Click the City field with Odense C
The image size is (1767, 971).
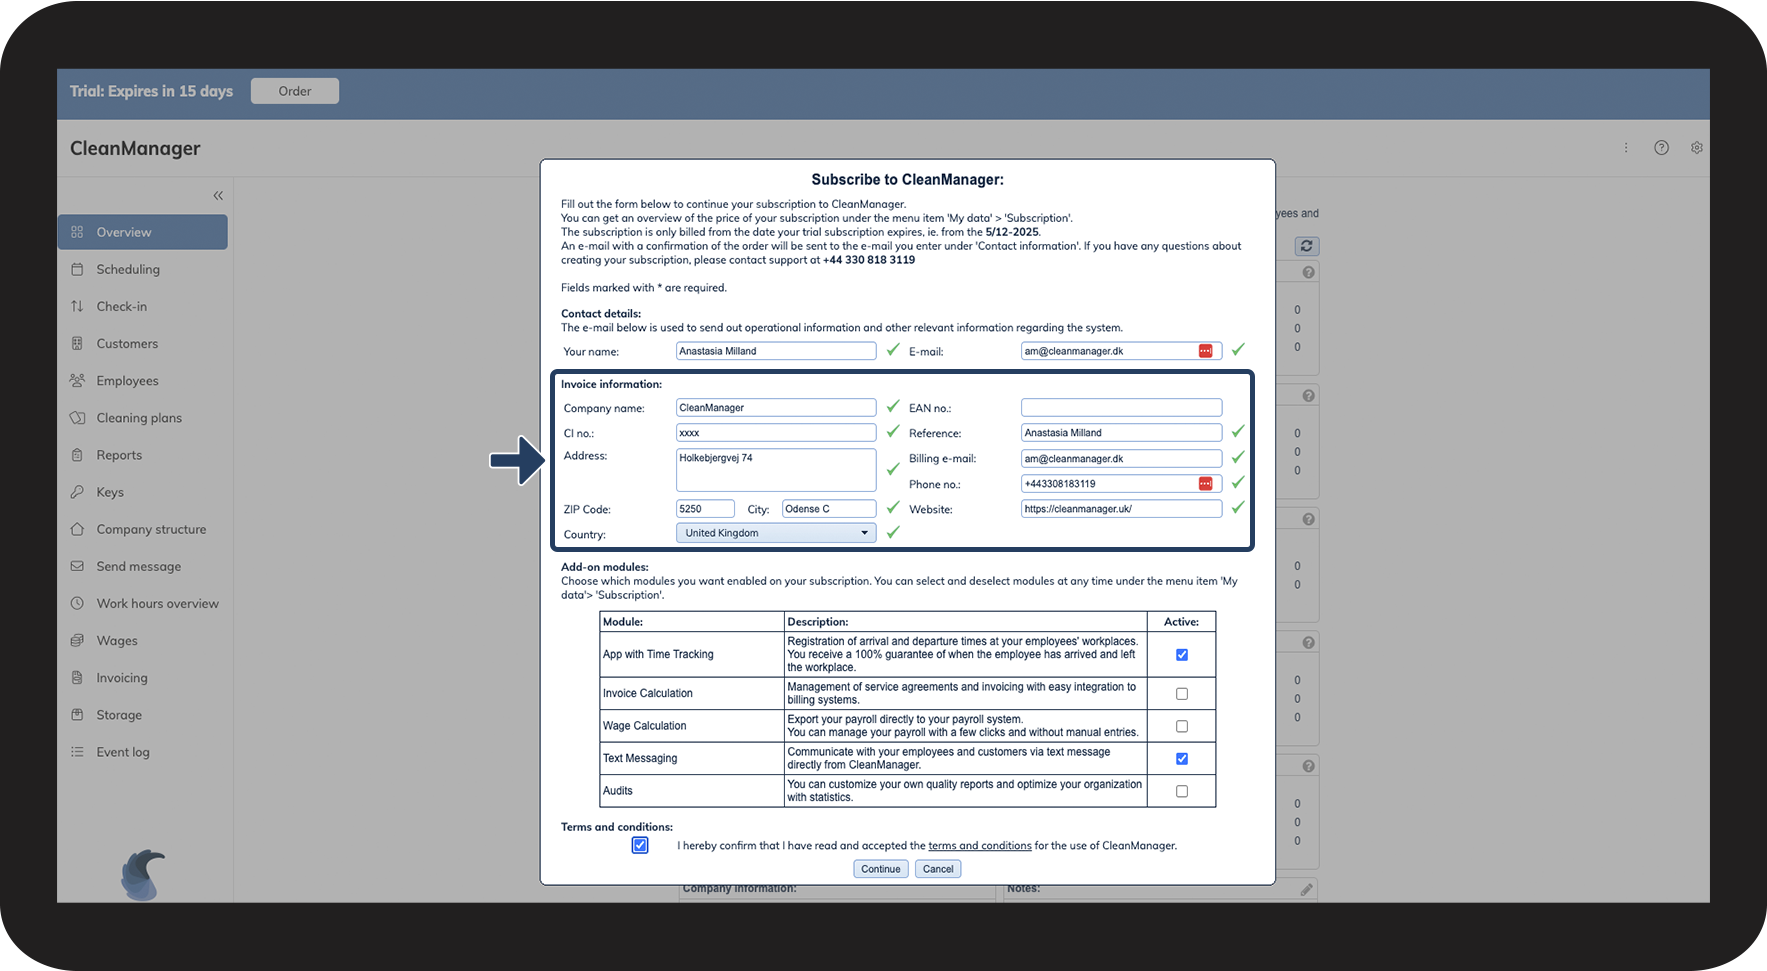pyautogui.click(x=829, y=509)
